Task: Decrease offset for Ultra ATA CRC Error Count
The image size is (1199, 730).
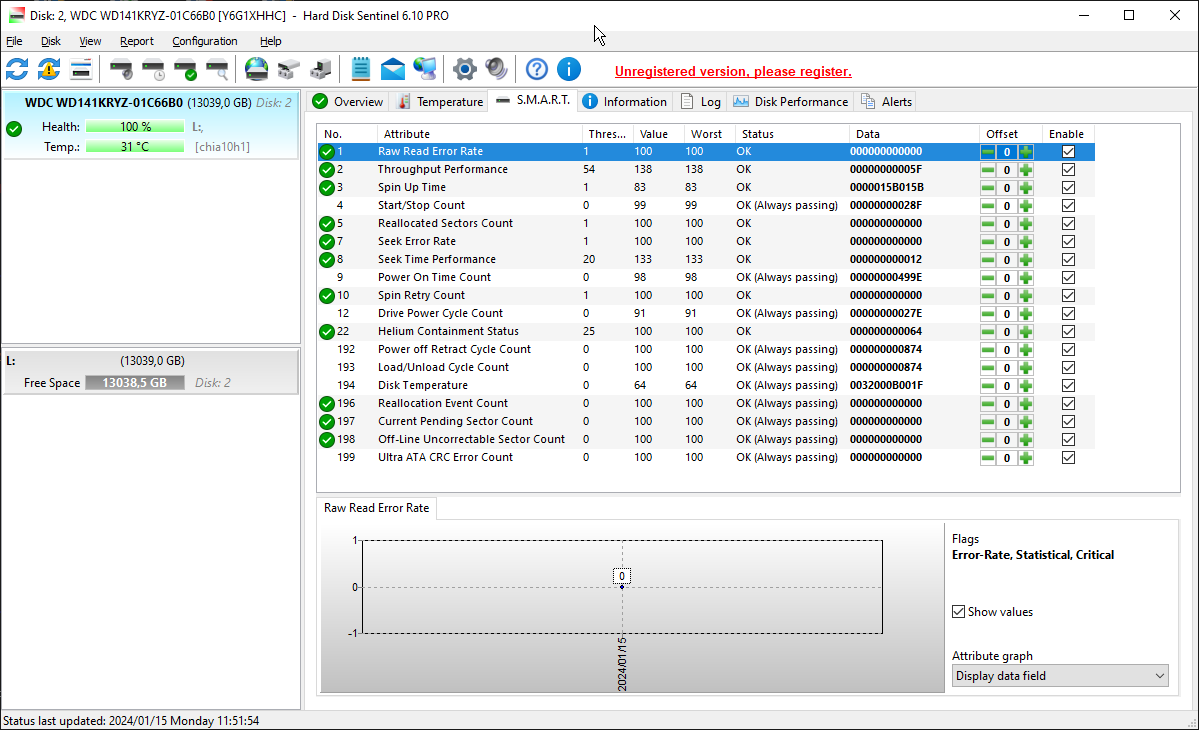Action: [x=988, y=458]
